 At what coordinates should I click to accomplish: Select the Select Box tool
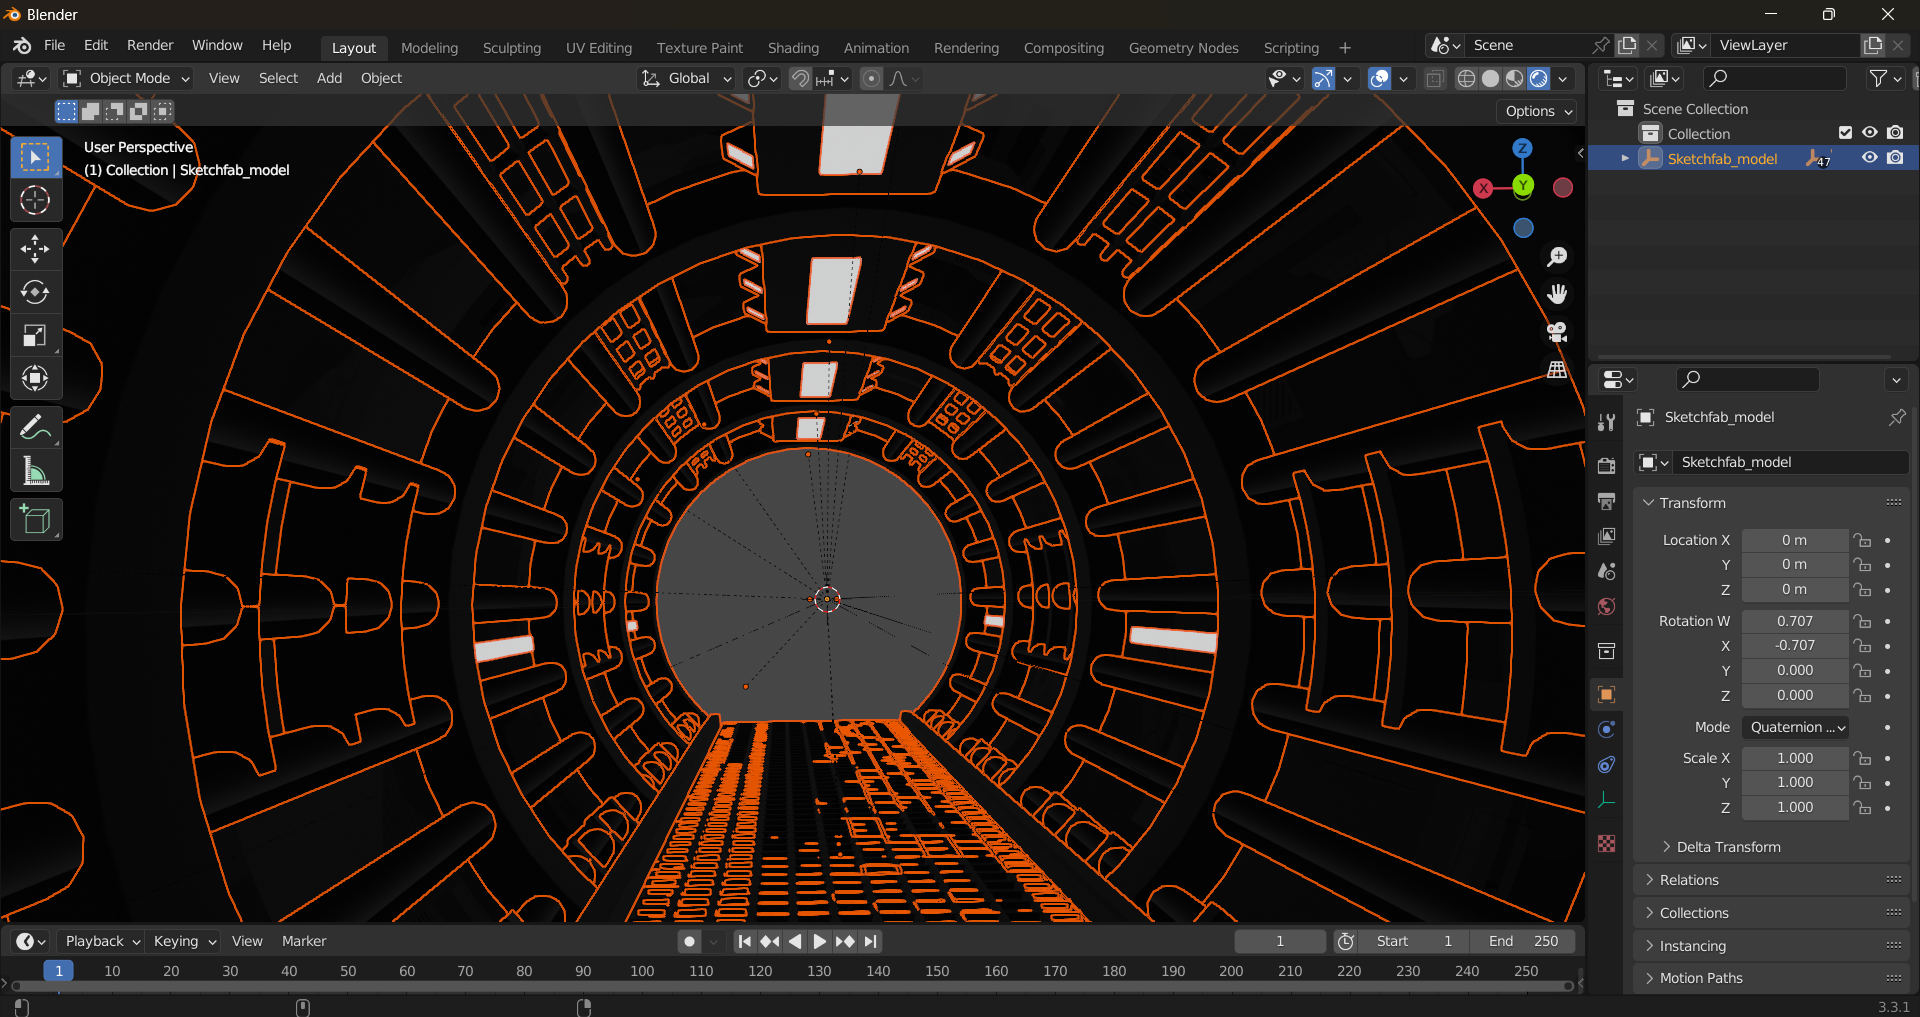click(35, 158)
